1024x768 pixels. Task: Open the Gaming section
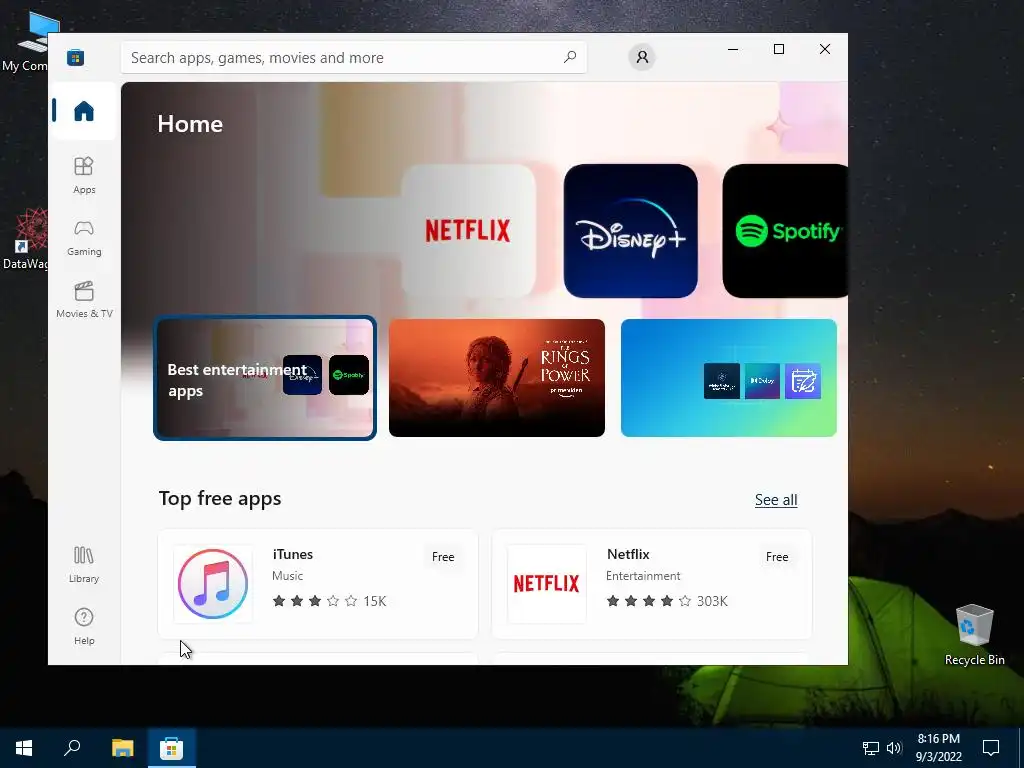84,238
